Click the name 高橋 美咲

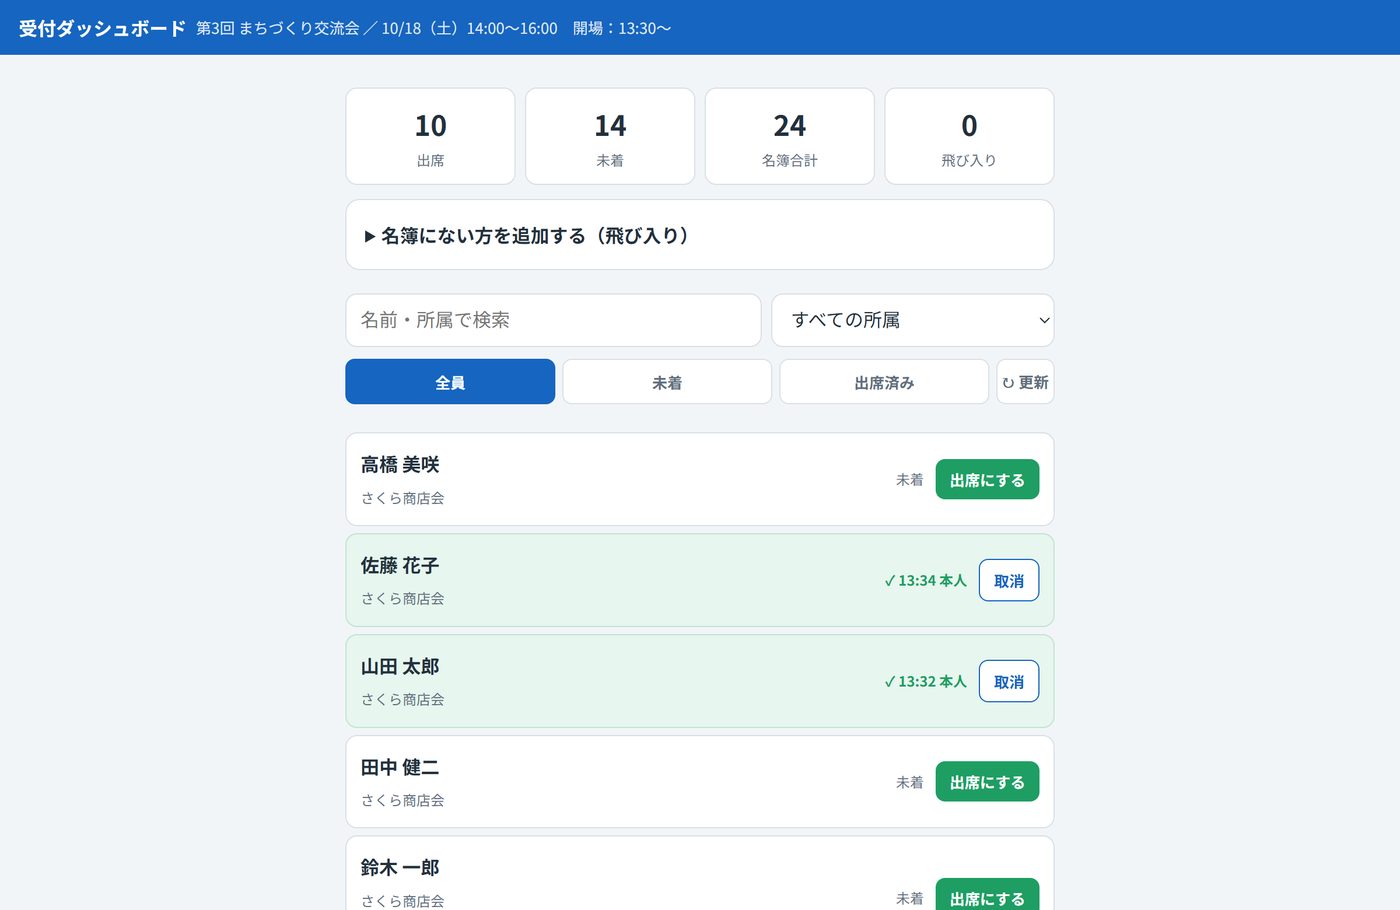(400, 465)
